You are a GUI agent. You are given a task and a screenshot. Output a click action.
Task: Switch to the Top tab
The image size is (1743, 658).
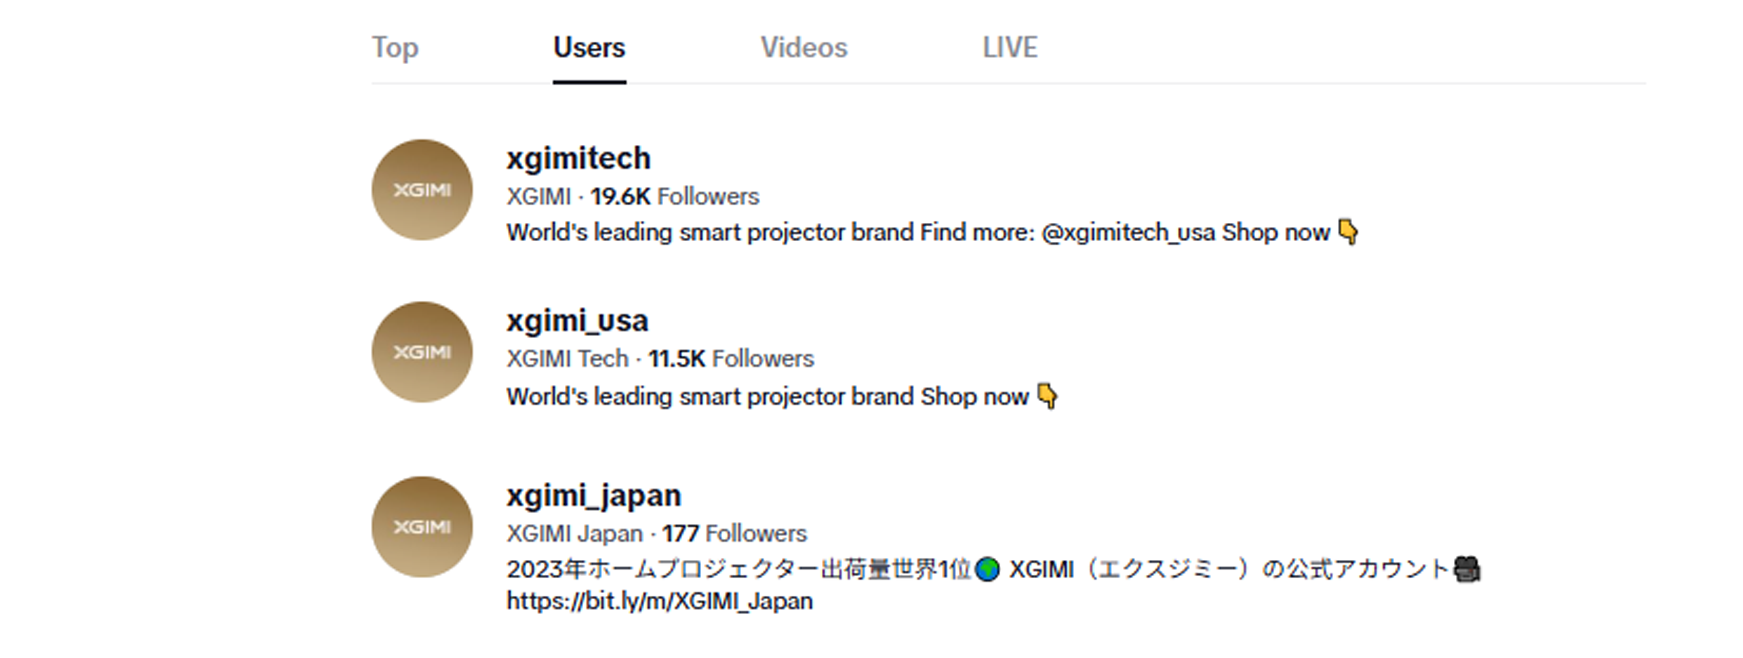coord(395,47)
